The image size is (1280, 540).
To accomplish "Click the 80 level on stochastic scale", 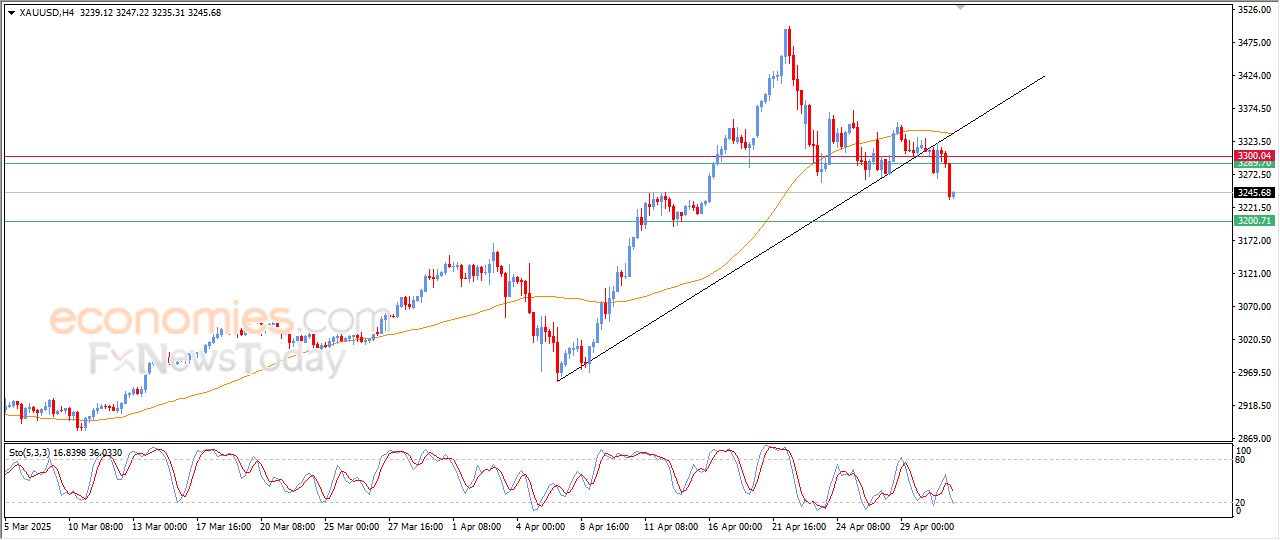I will pyautogui.click(x=1241, y=461).
